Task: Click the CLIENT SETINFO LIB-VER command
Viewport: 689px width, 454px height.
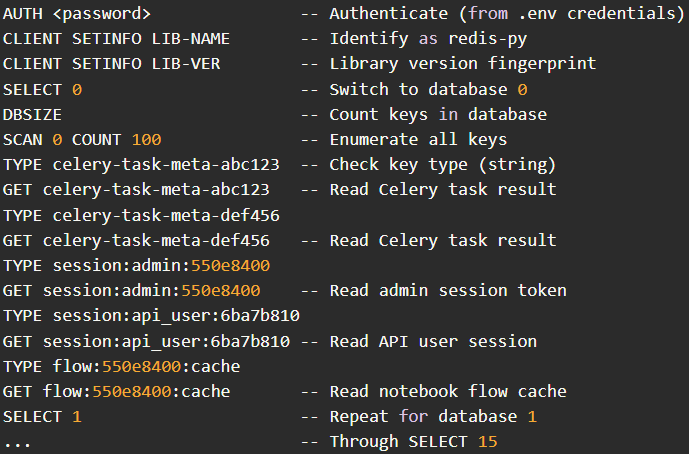Action: [111, 64]
